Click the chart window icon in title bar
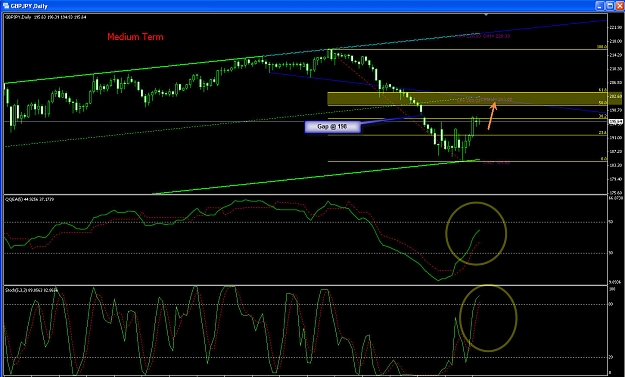The width and height of the screenshot is (625, 377). [5, 5]
